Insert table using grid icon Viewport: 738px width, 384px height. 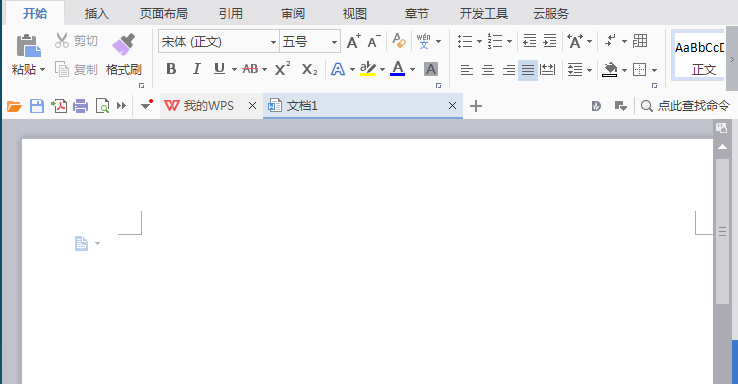640,41
